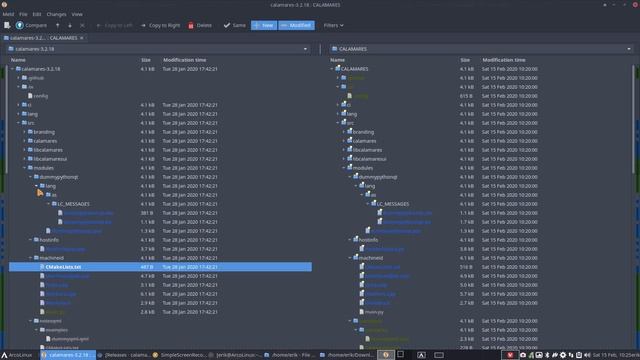Select libcalamares folder in right pane
Screen dimensions: 640x360
point(367,150)
